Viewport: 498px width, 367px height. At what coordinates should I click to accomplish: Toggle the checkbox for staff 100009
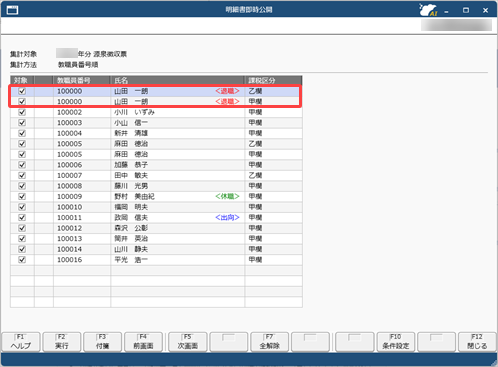tap(22, 197)
